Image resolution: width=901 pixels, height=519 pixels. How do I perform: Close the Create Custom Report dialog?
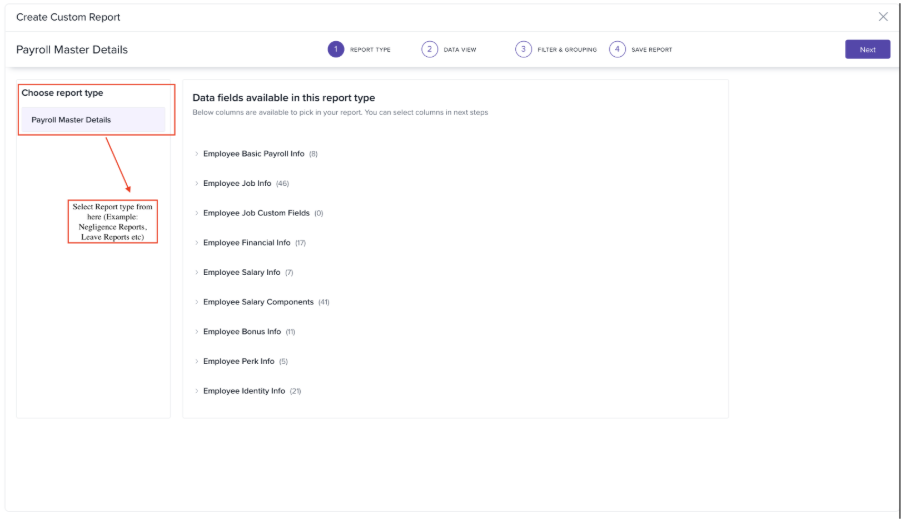882,17
